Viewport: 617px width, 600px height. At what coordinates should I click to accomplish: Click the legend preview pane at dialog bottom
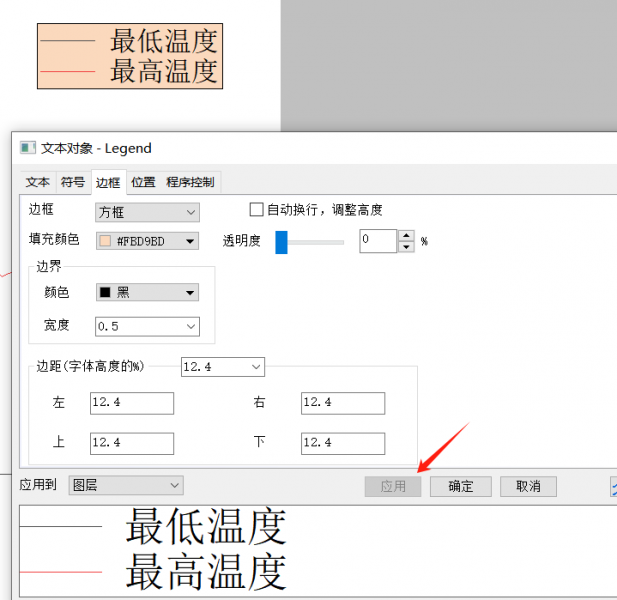click(318, 551)
